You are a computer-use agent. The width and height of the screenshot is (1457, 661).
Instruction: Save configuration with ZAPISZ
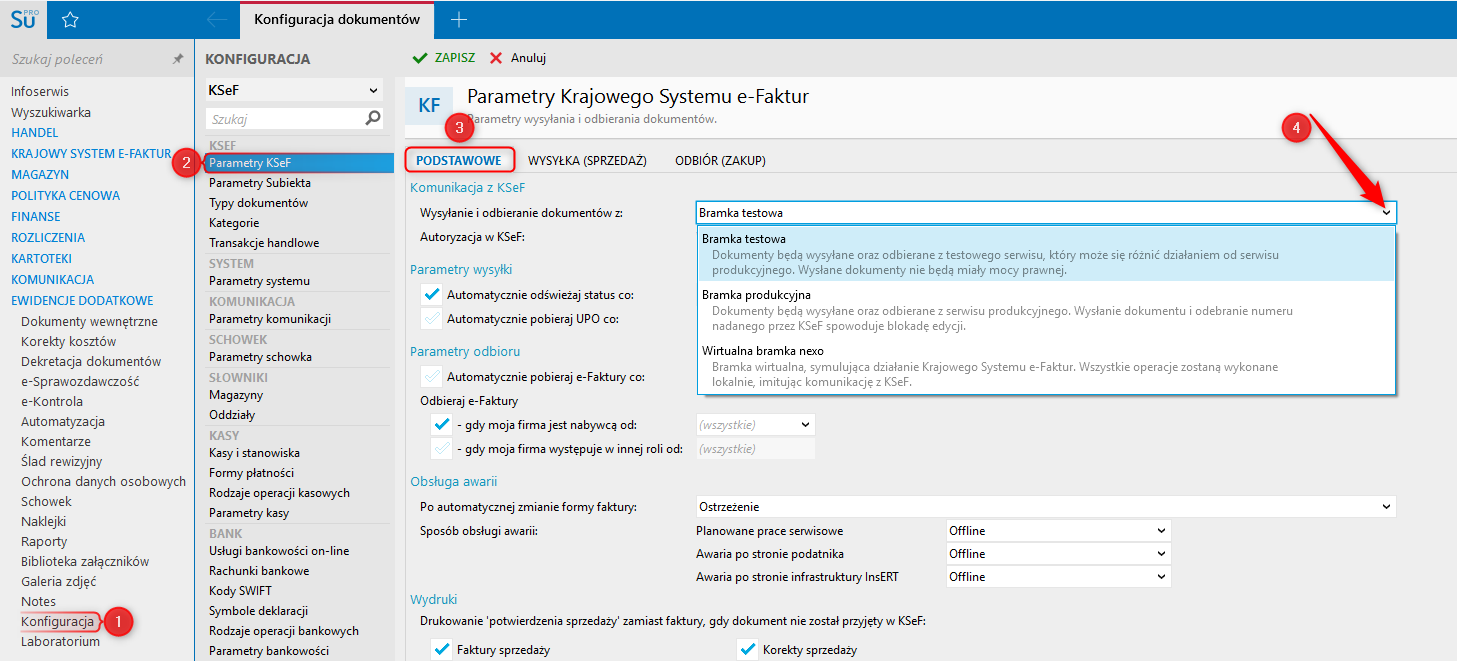[x=445, y=58]
